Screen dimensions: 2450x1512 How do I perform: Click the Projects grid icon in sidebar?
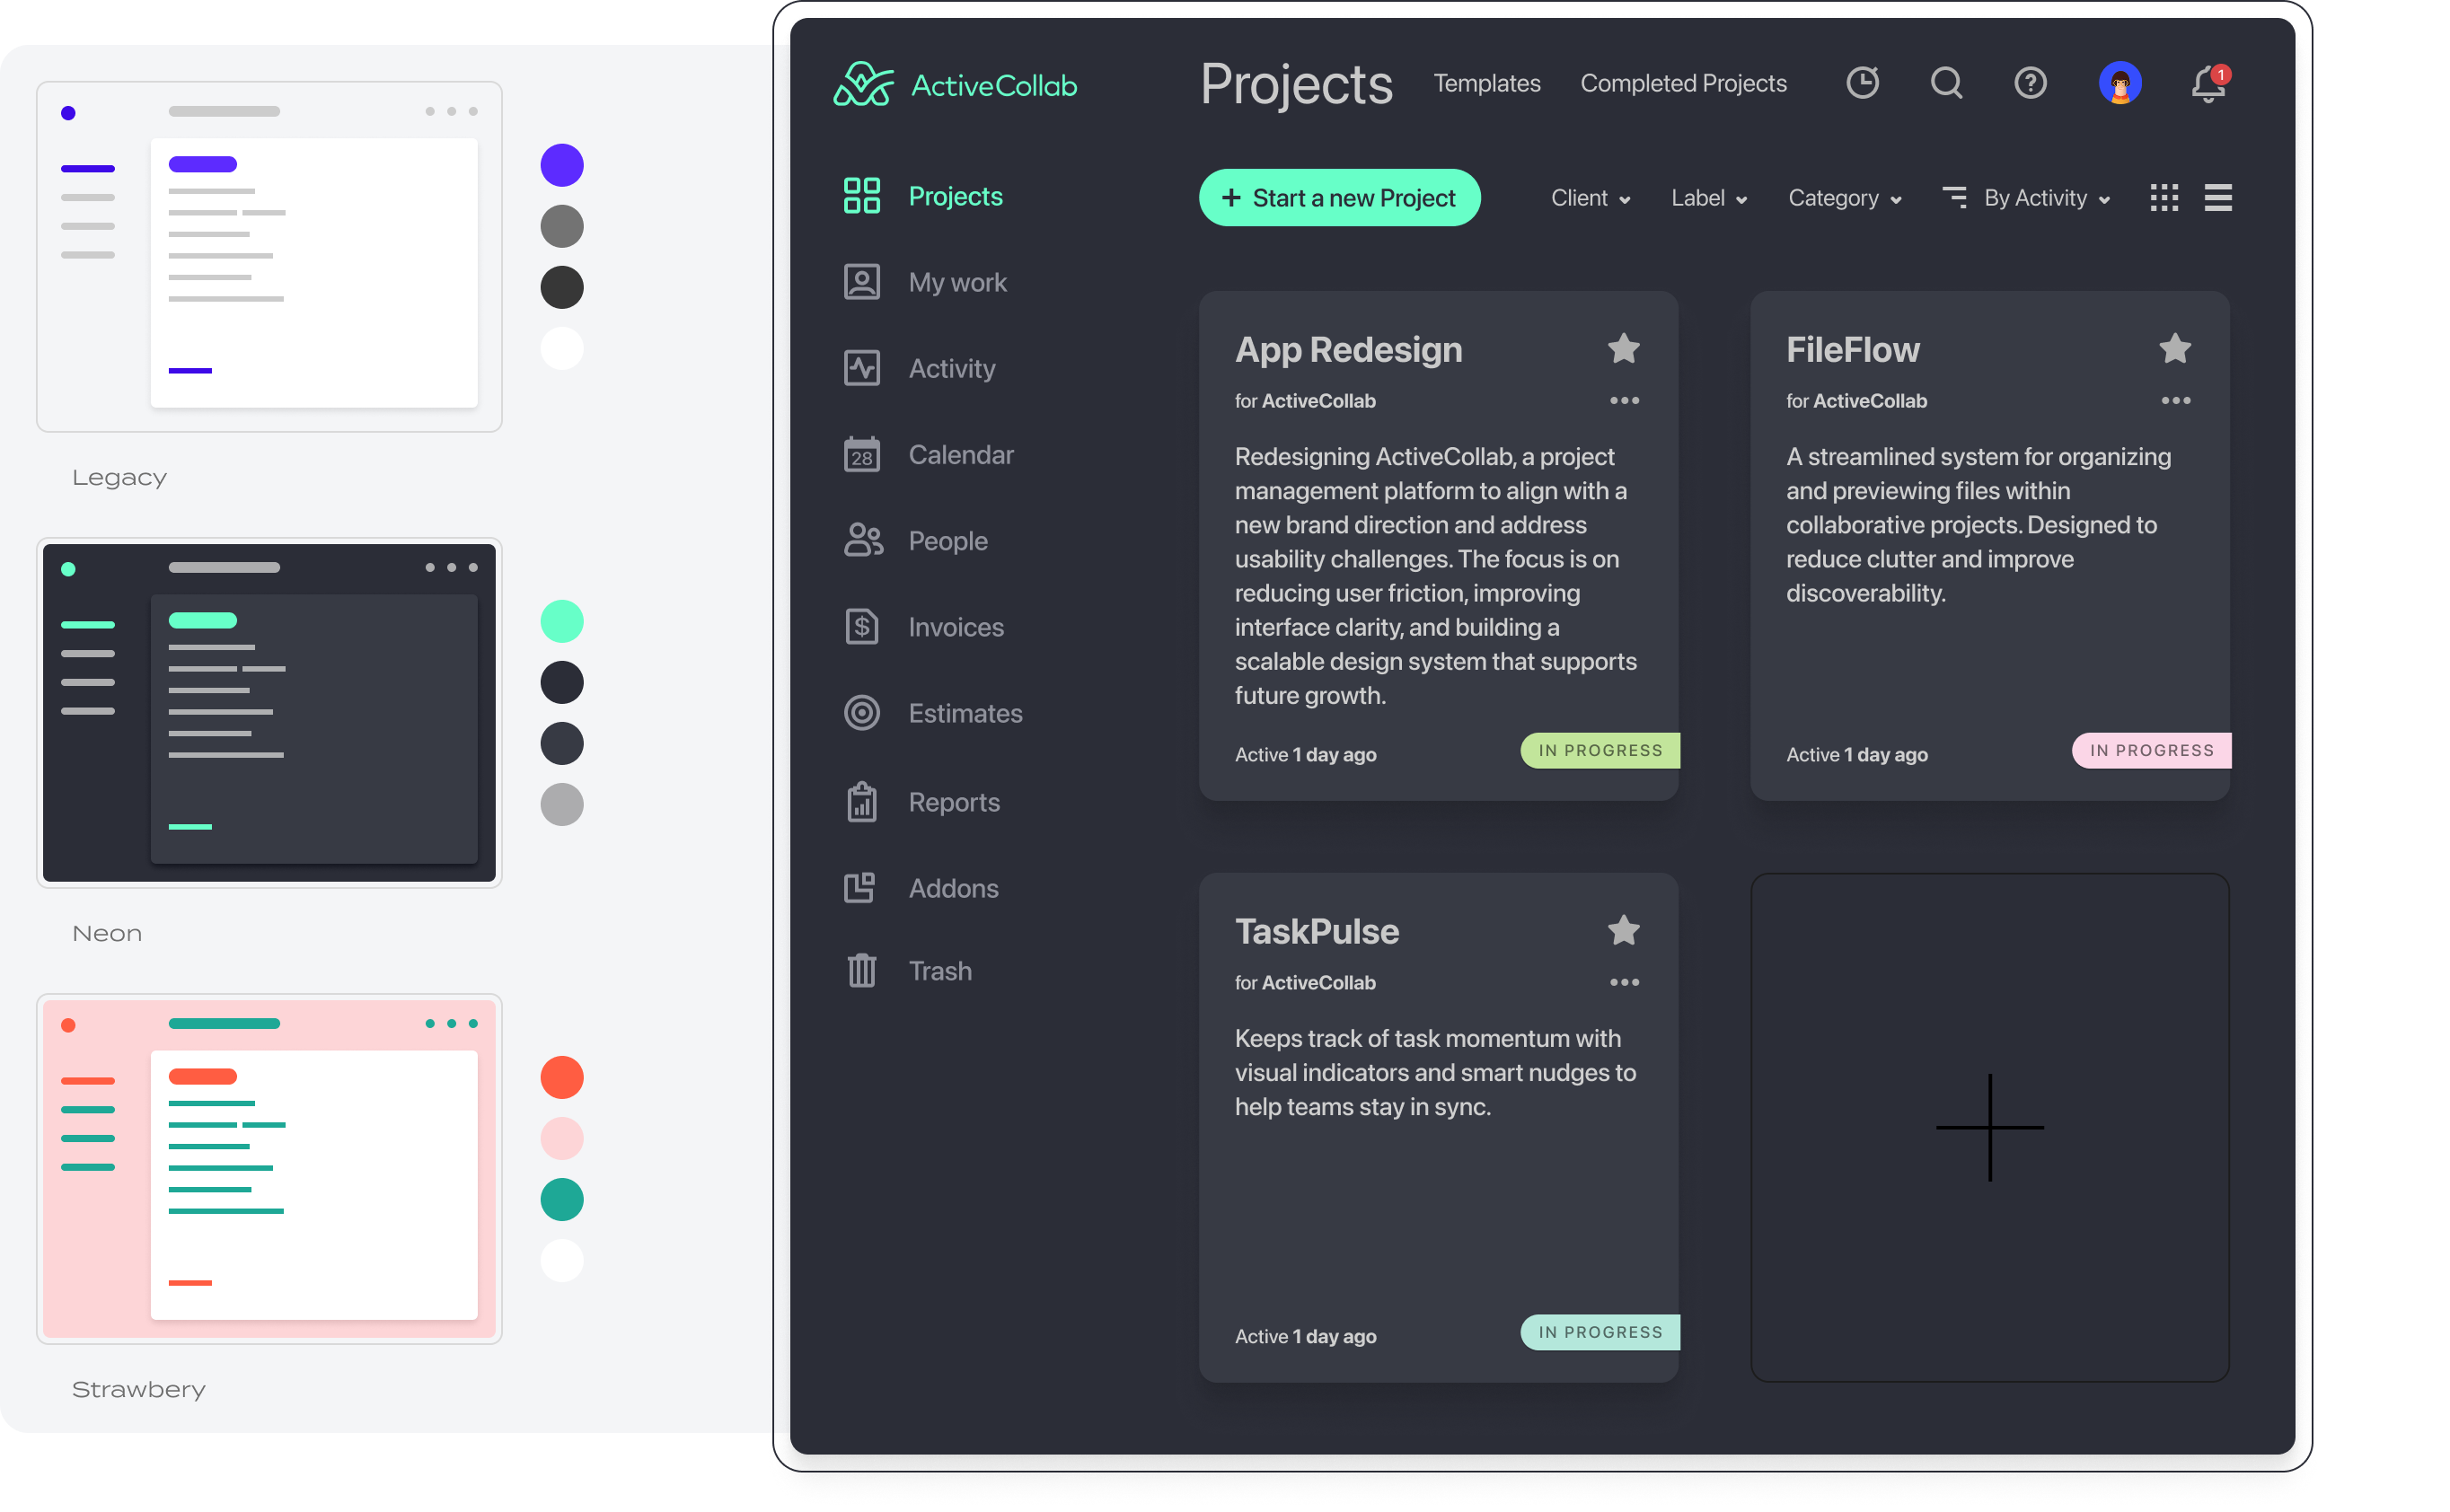861,196
